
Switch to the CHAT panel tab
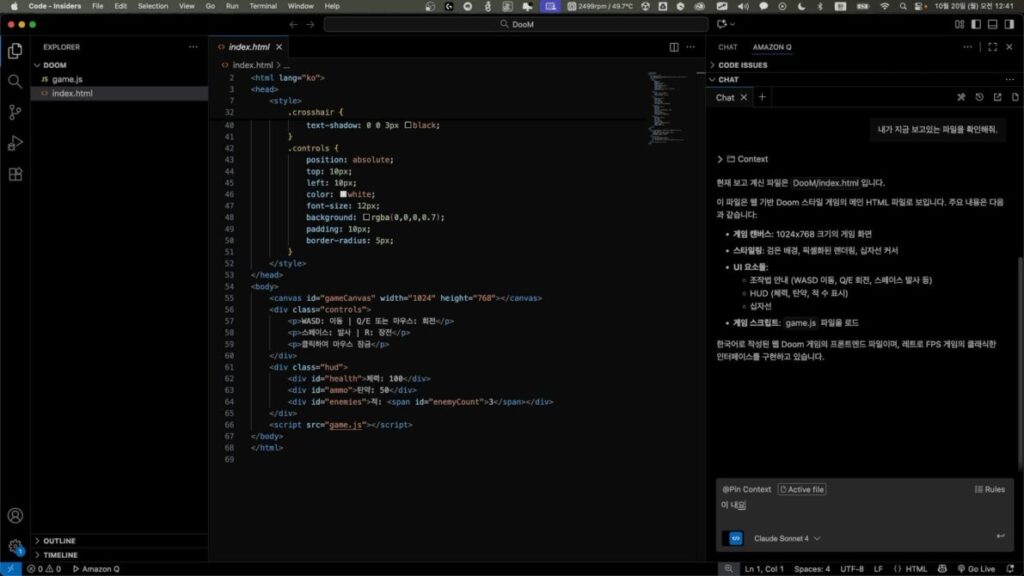728,47
